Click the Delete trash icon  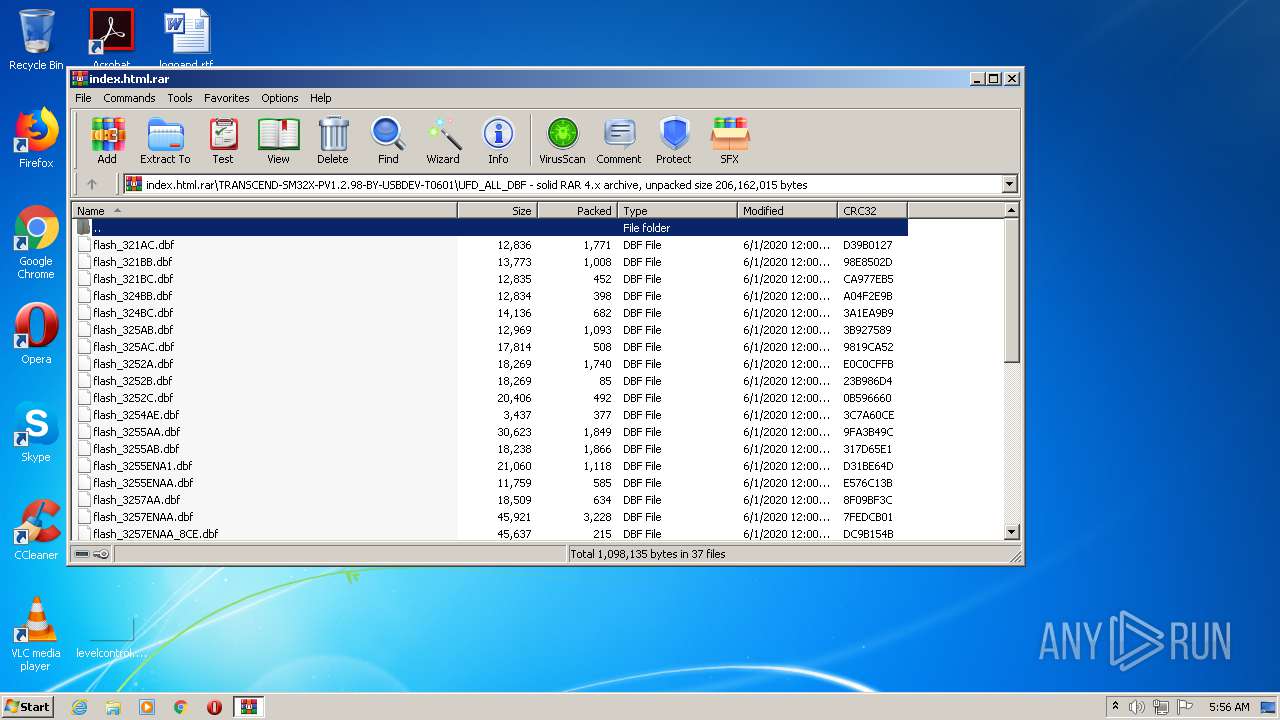333,140
